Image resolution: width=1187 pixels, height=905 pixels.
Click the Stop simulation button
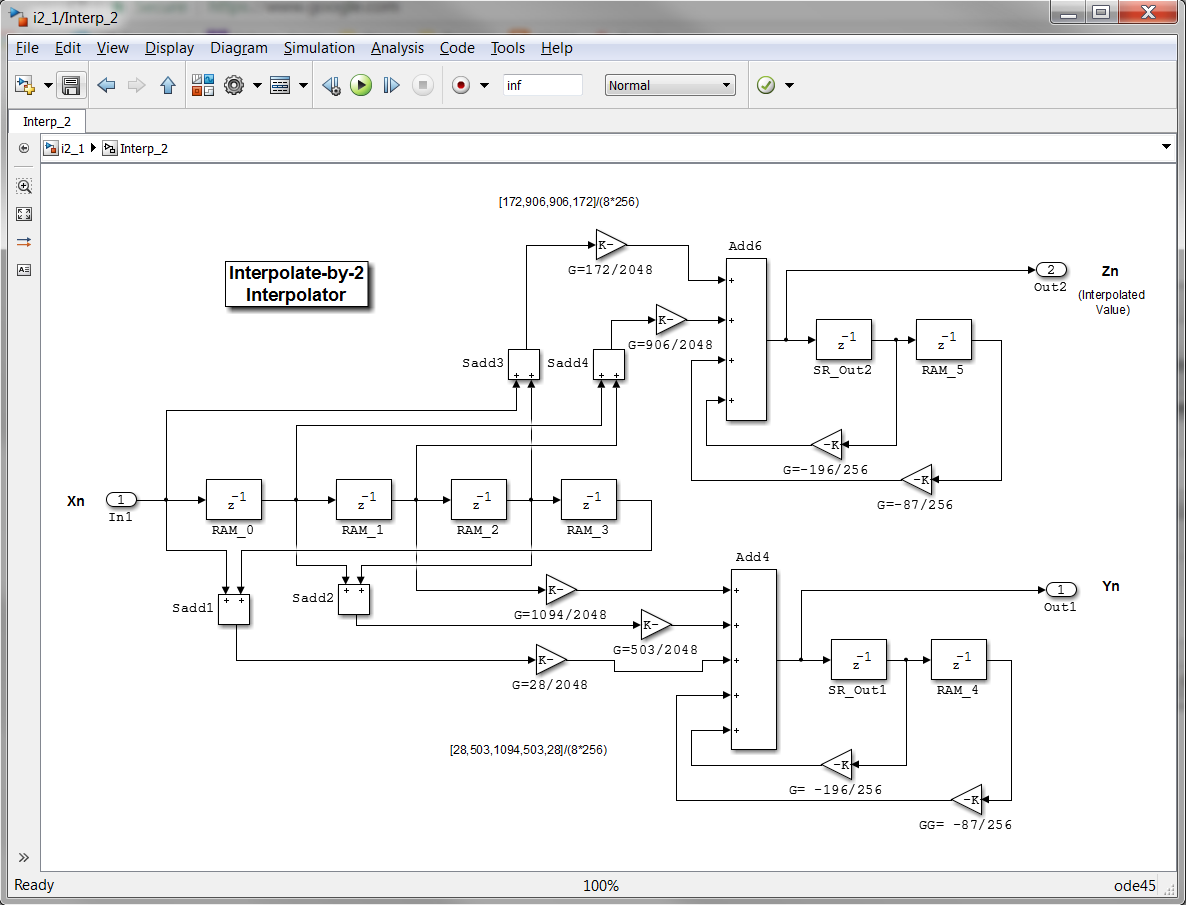pos(423,86)
